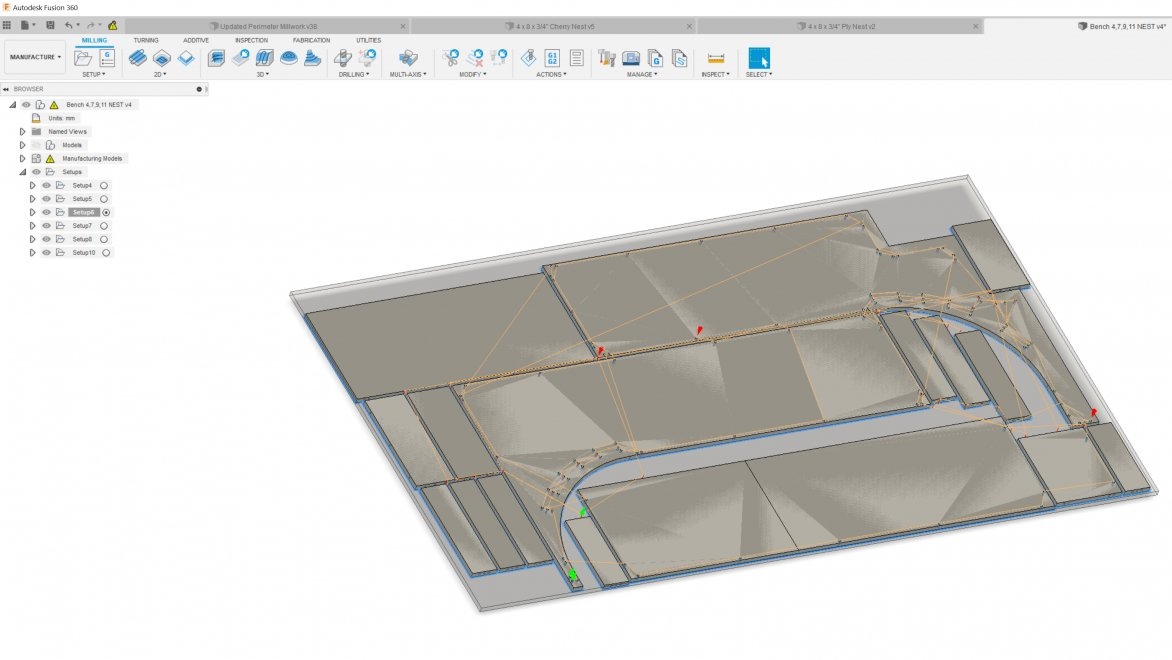Click the New Setup folder icon

[x=83, y=58]
